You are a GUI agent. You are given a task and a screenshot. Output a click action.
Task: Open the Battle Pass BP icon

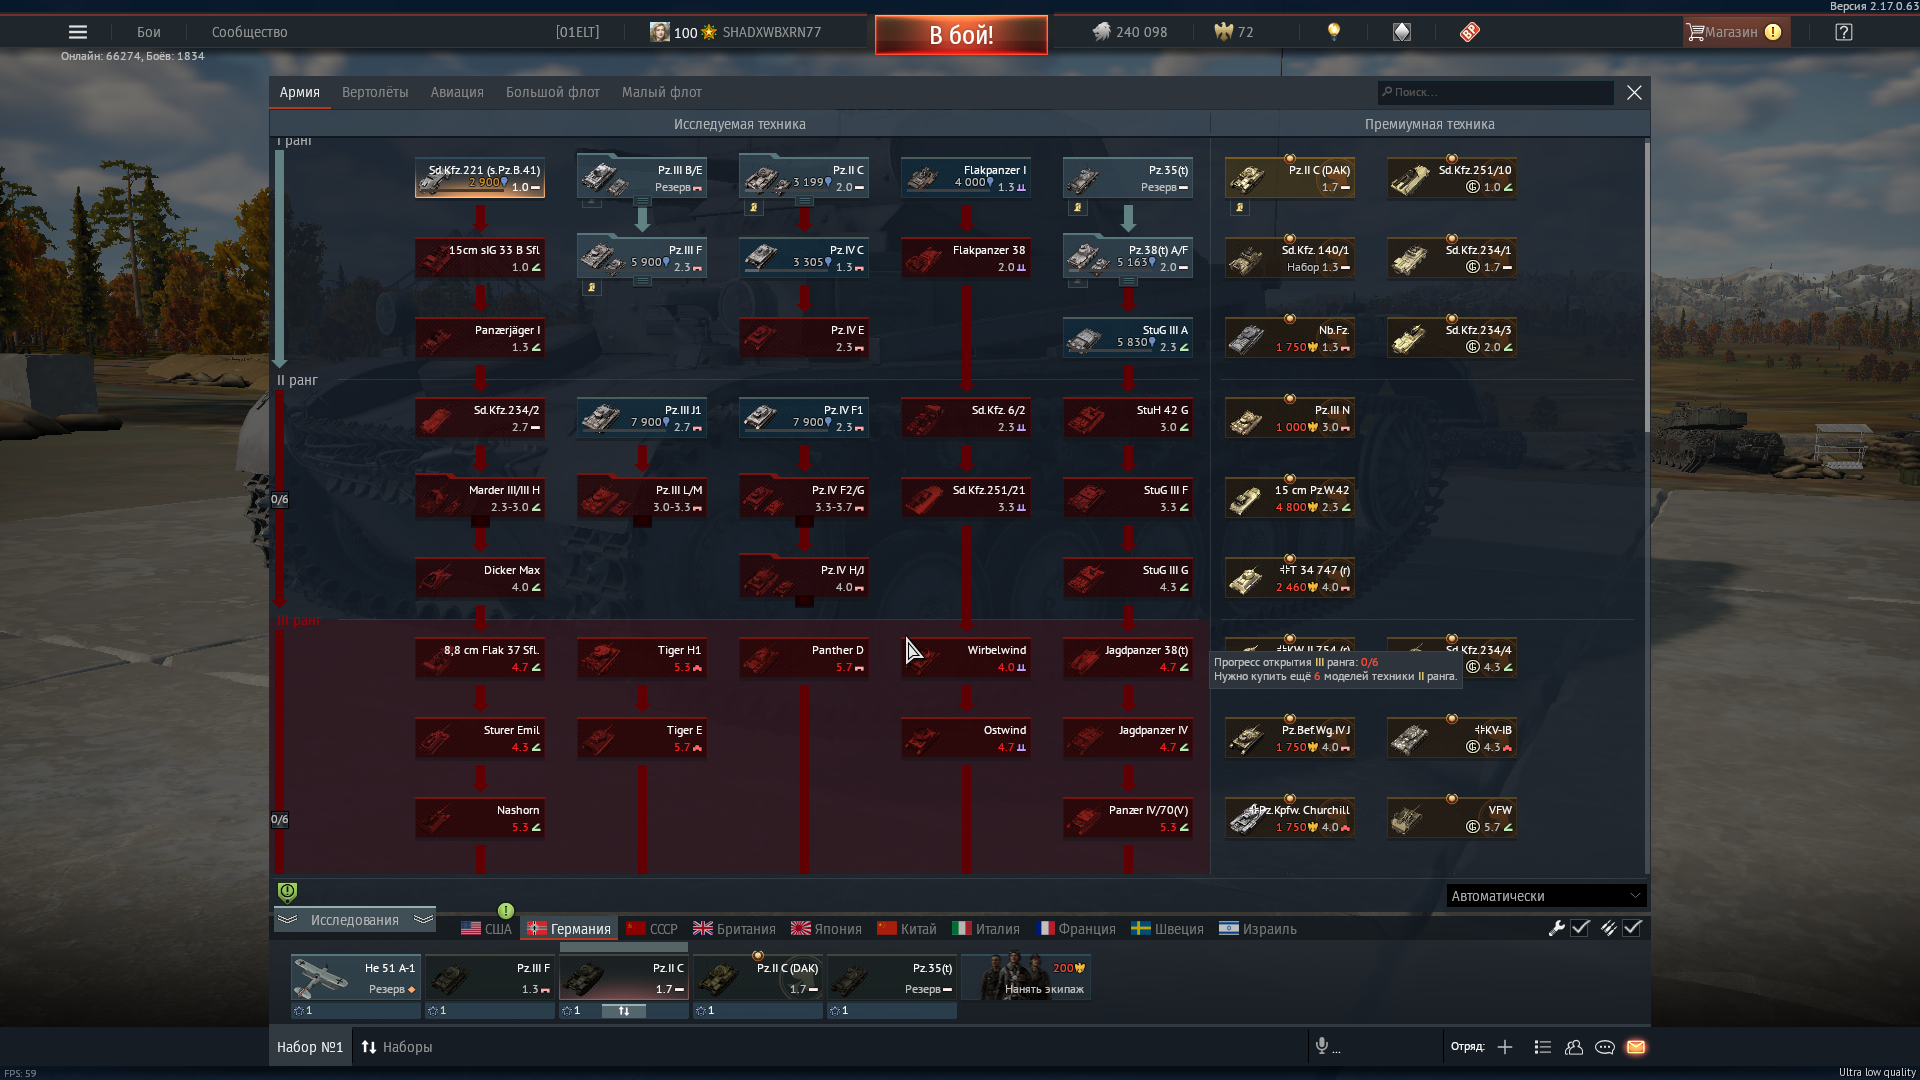(1469, 32)
